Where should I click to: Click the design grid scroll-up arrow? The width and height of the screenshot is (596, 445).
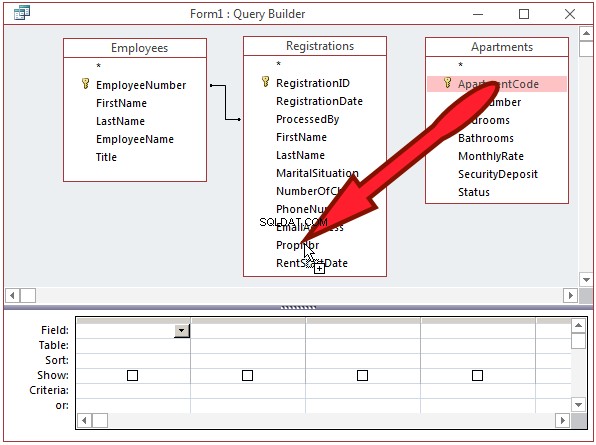578,325
